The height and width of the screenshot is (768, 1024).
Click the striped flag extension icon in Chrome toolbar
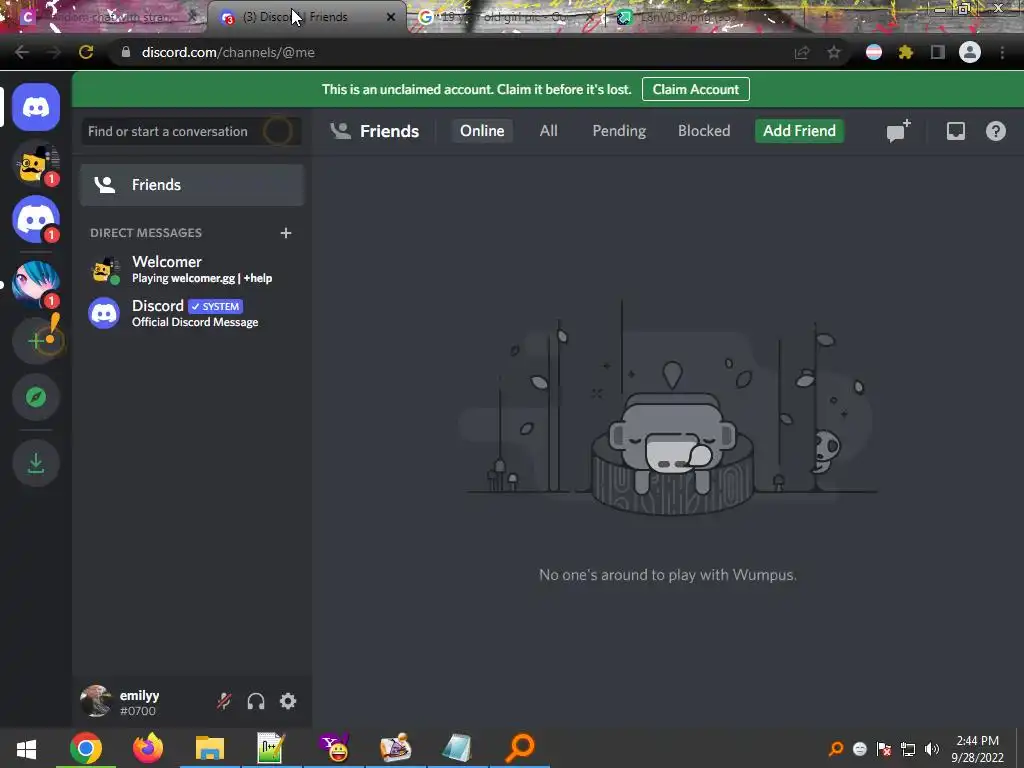[874, 52]
